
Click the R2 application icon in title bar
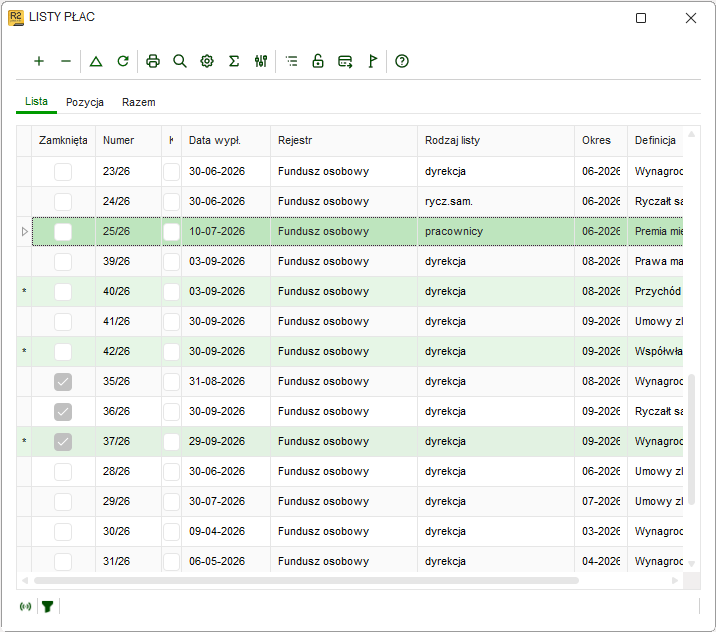16,17
